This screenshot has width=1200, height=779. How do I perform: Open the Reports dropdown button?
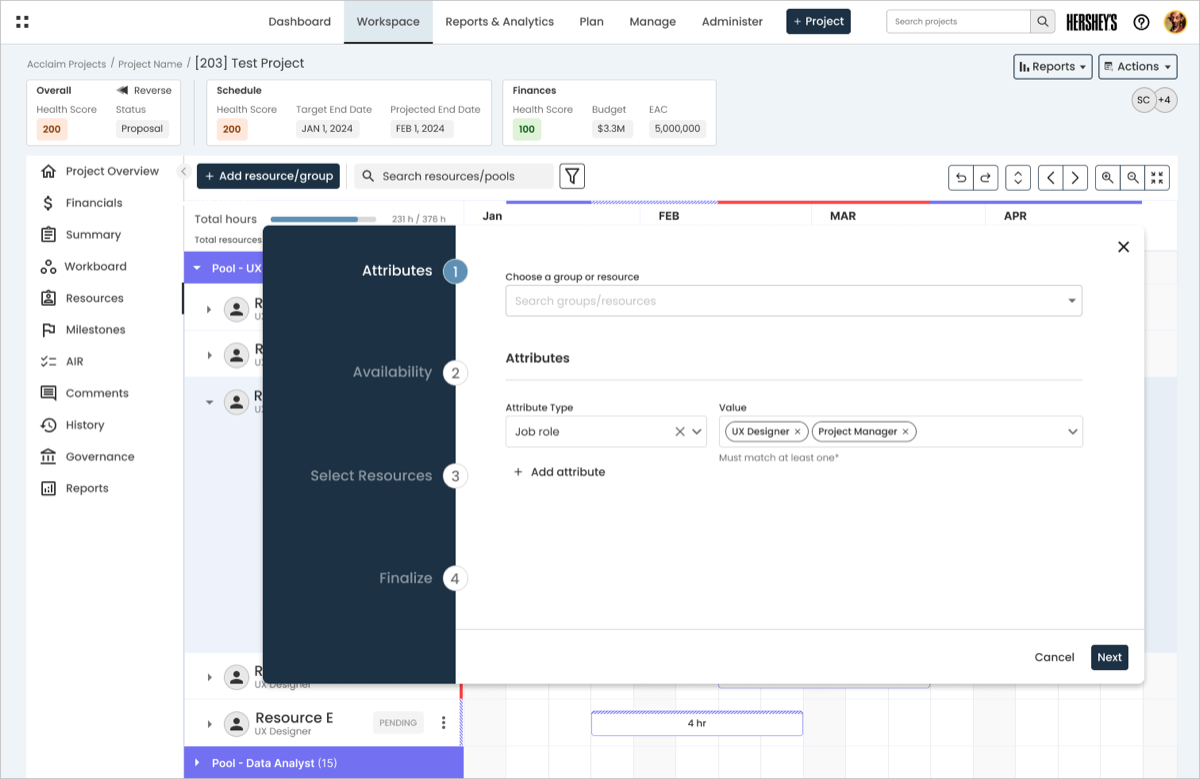1052,67
